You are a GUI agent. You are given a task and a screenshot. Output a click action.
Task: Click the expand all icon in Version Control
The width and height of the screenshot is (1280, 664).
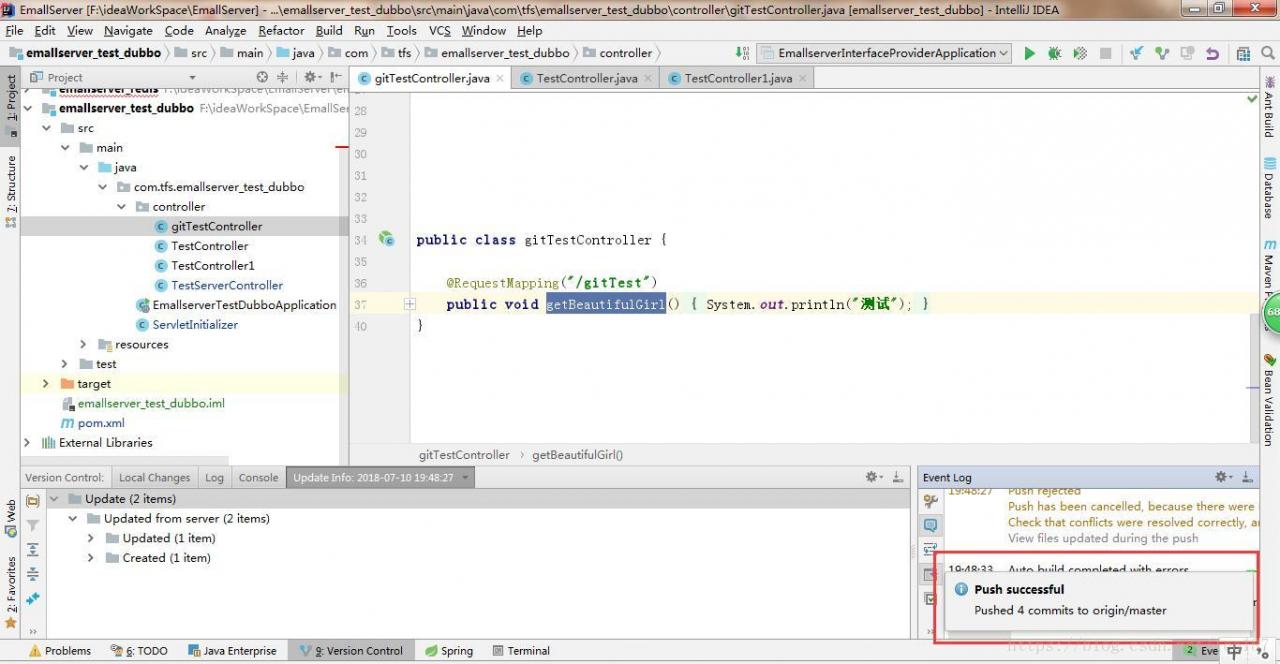point(33,549)
